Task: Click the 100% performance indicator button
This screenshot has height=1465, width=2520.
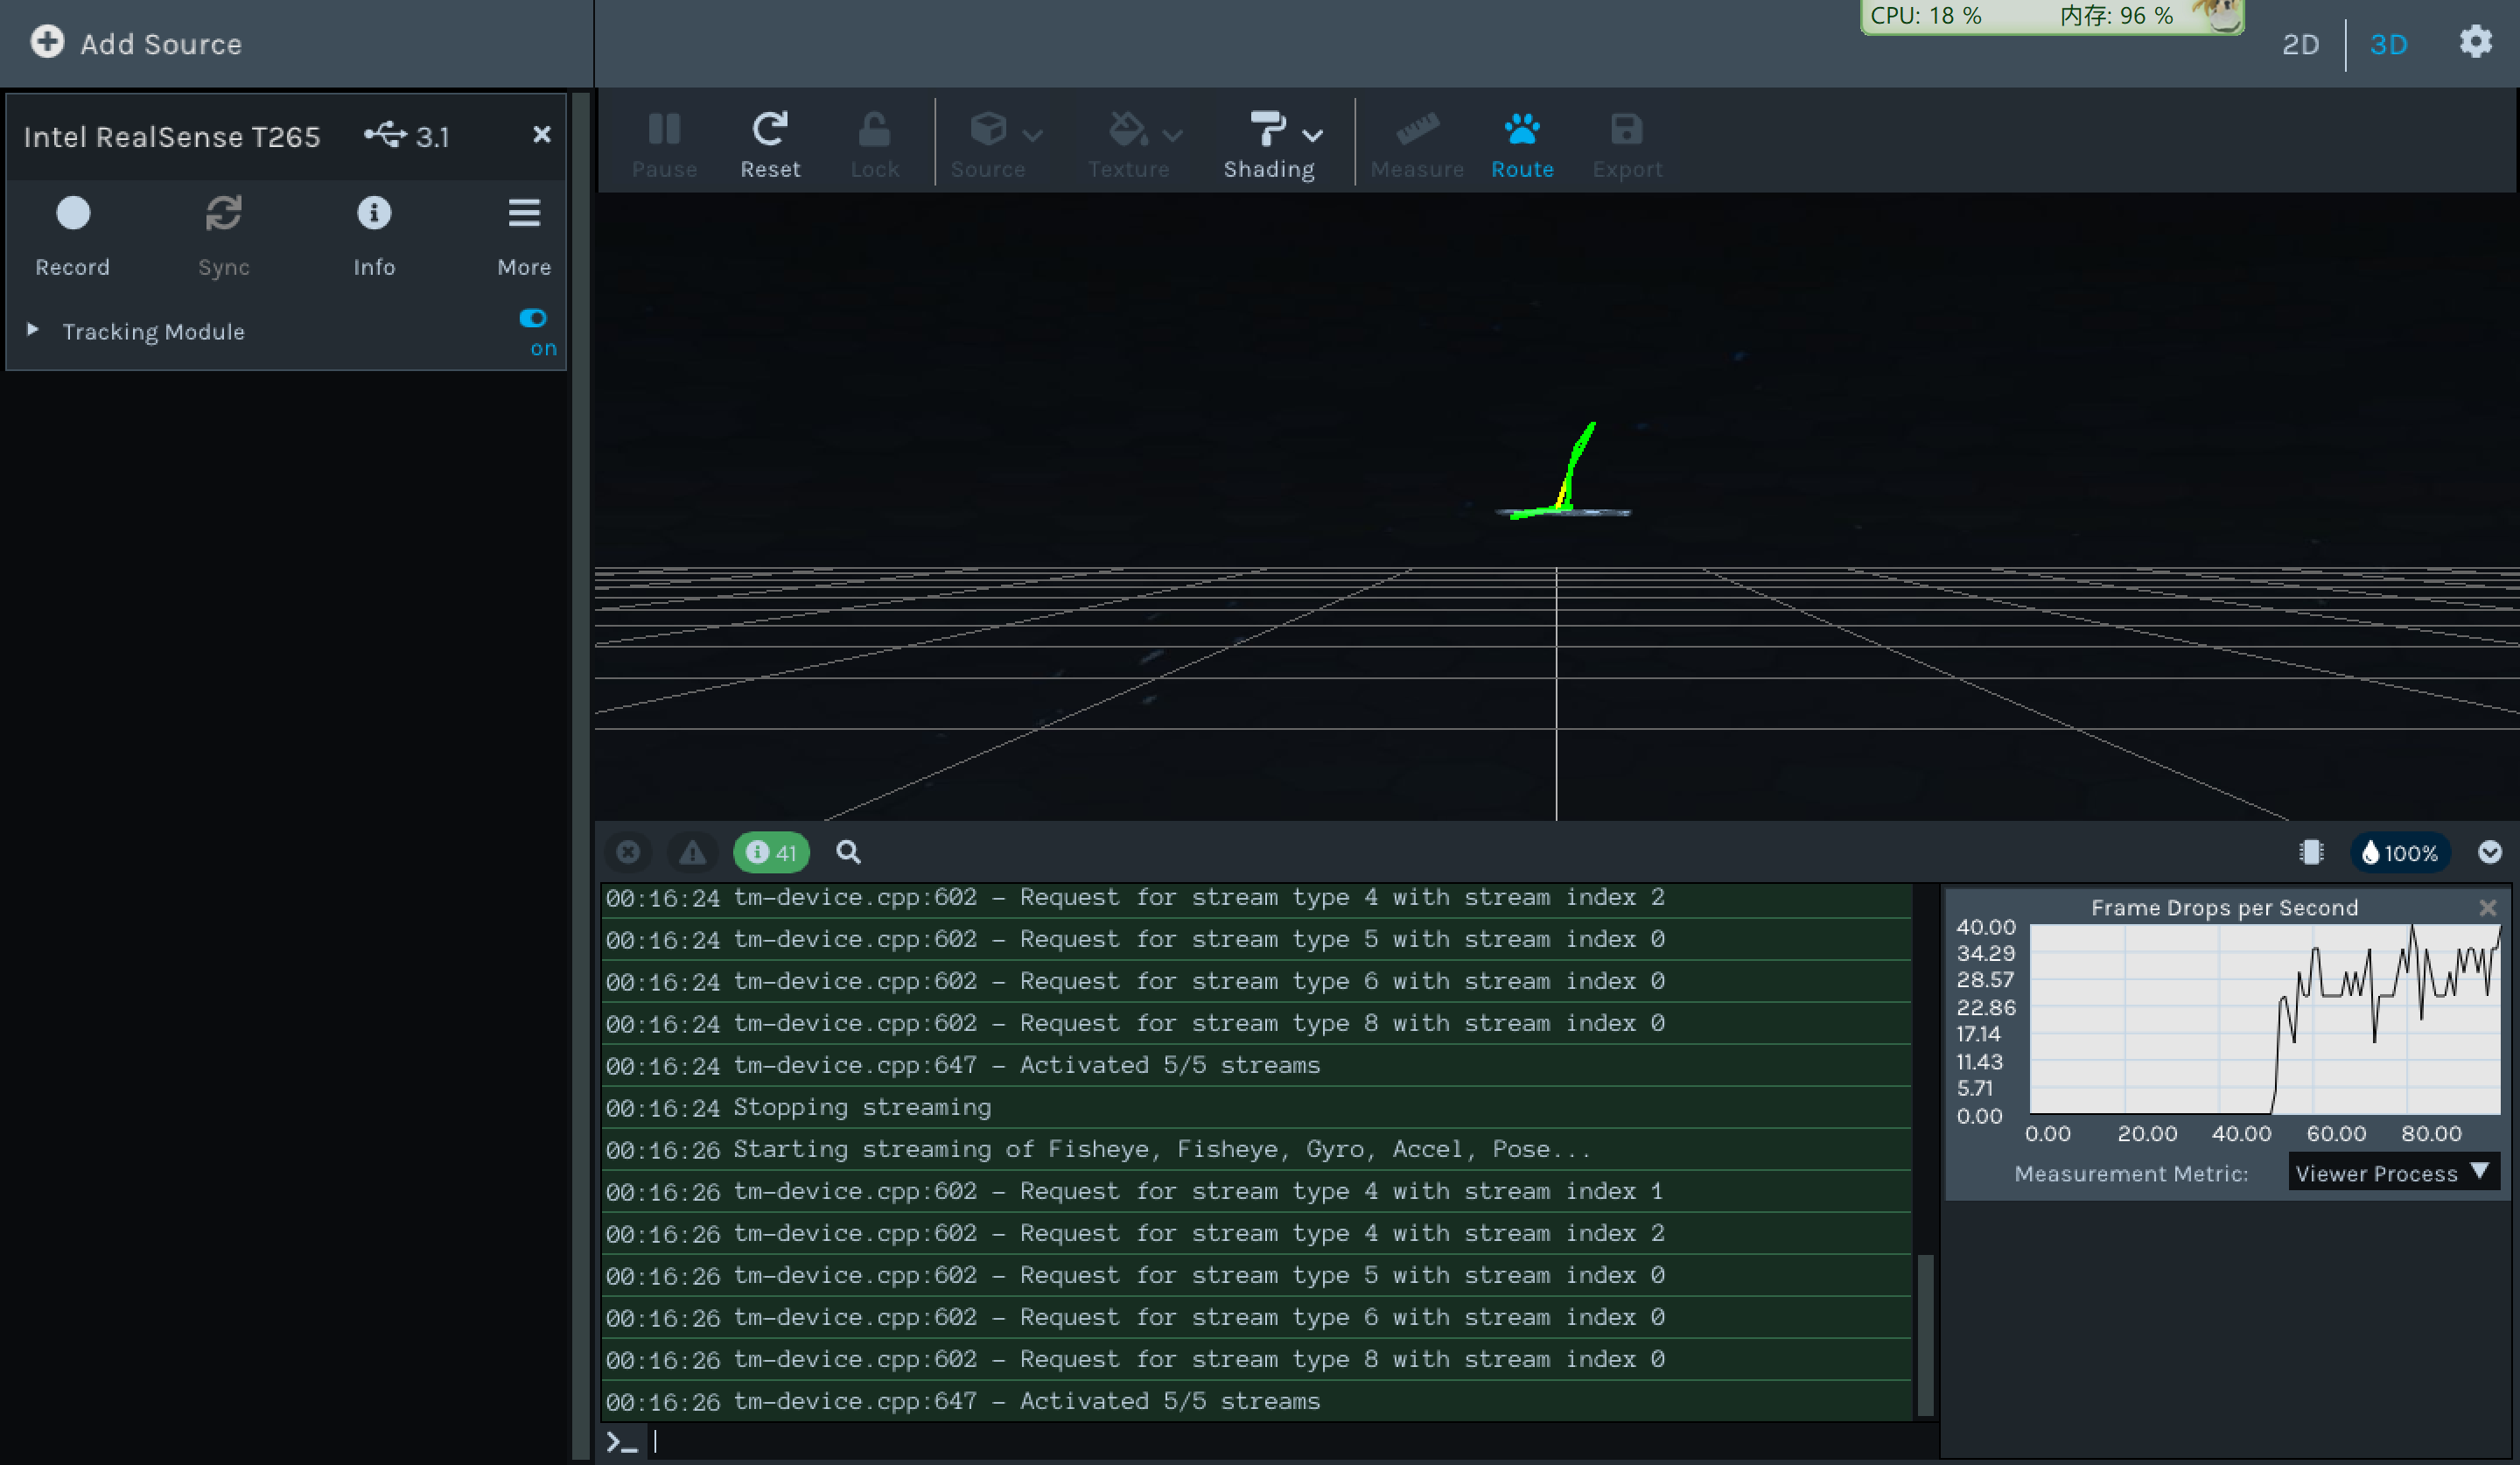Action: [2399, 853]
